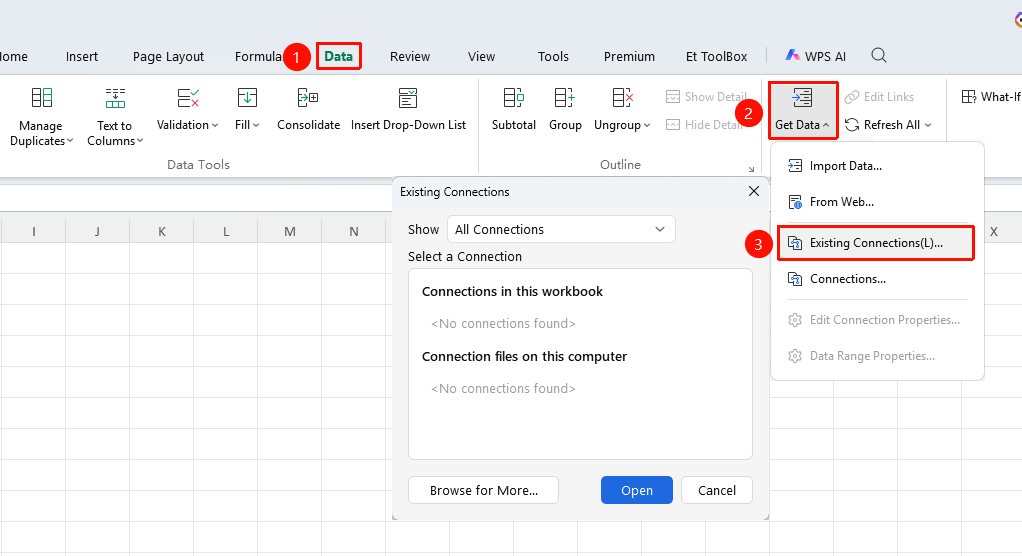Click 'Connections in this workbook' heading
The height and width of the screenshot is (556, 1022).
[512, 291]
